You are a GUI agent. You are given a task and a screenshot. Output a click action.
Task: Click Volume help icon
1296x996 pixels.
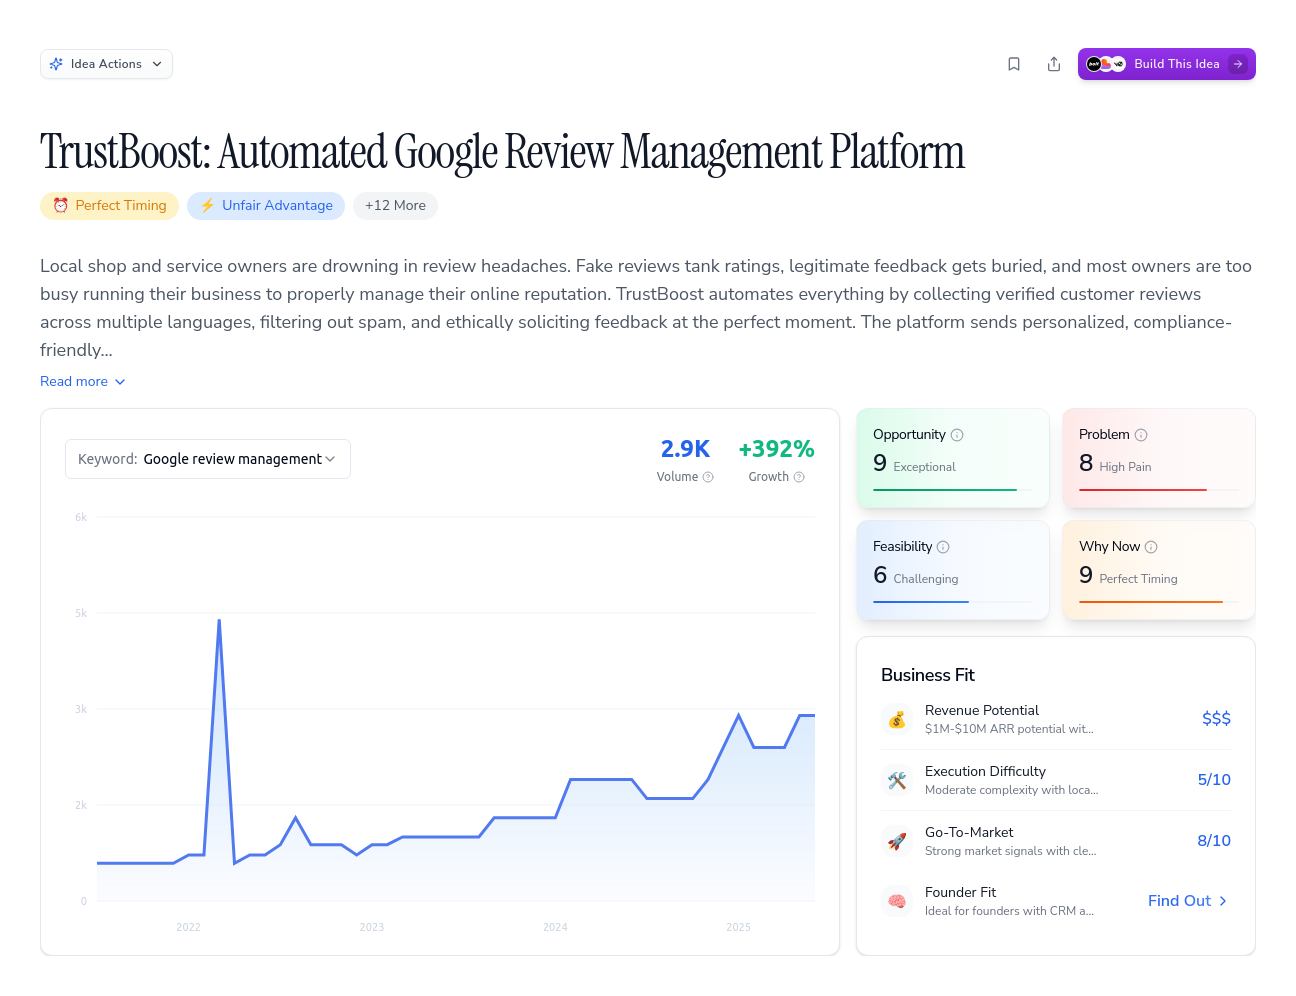click(x=708, y=477)
